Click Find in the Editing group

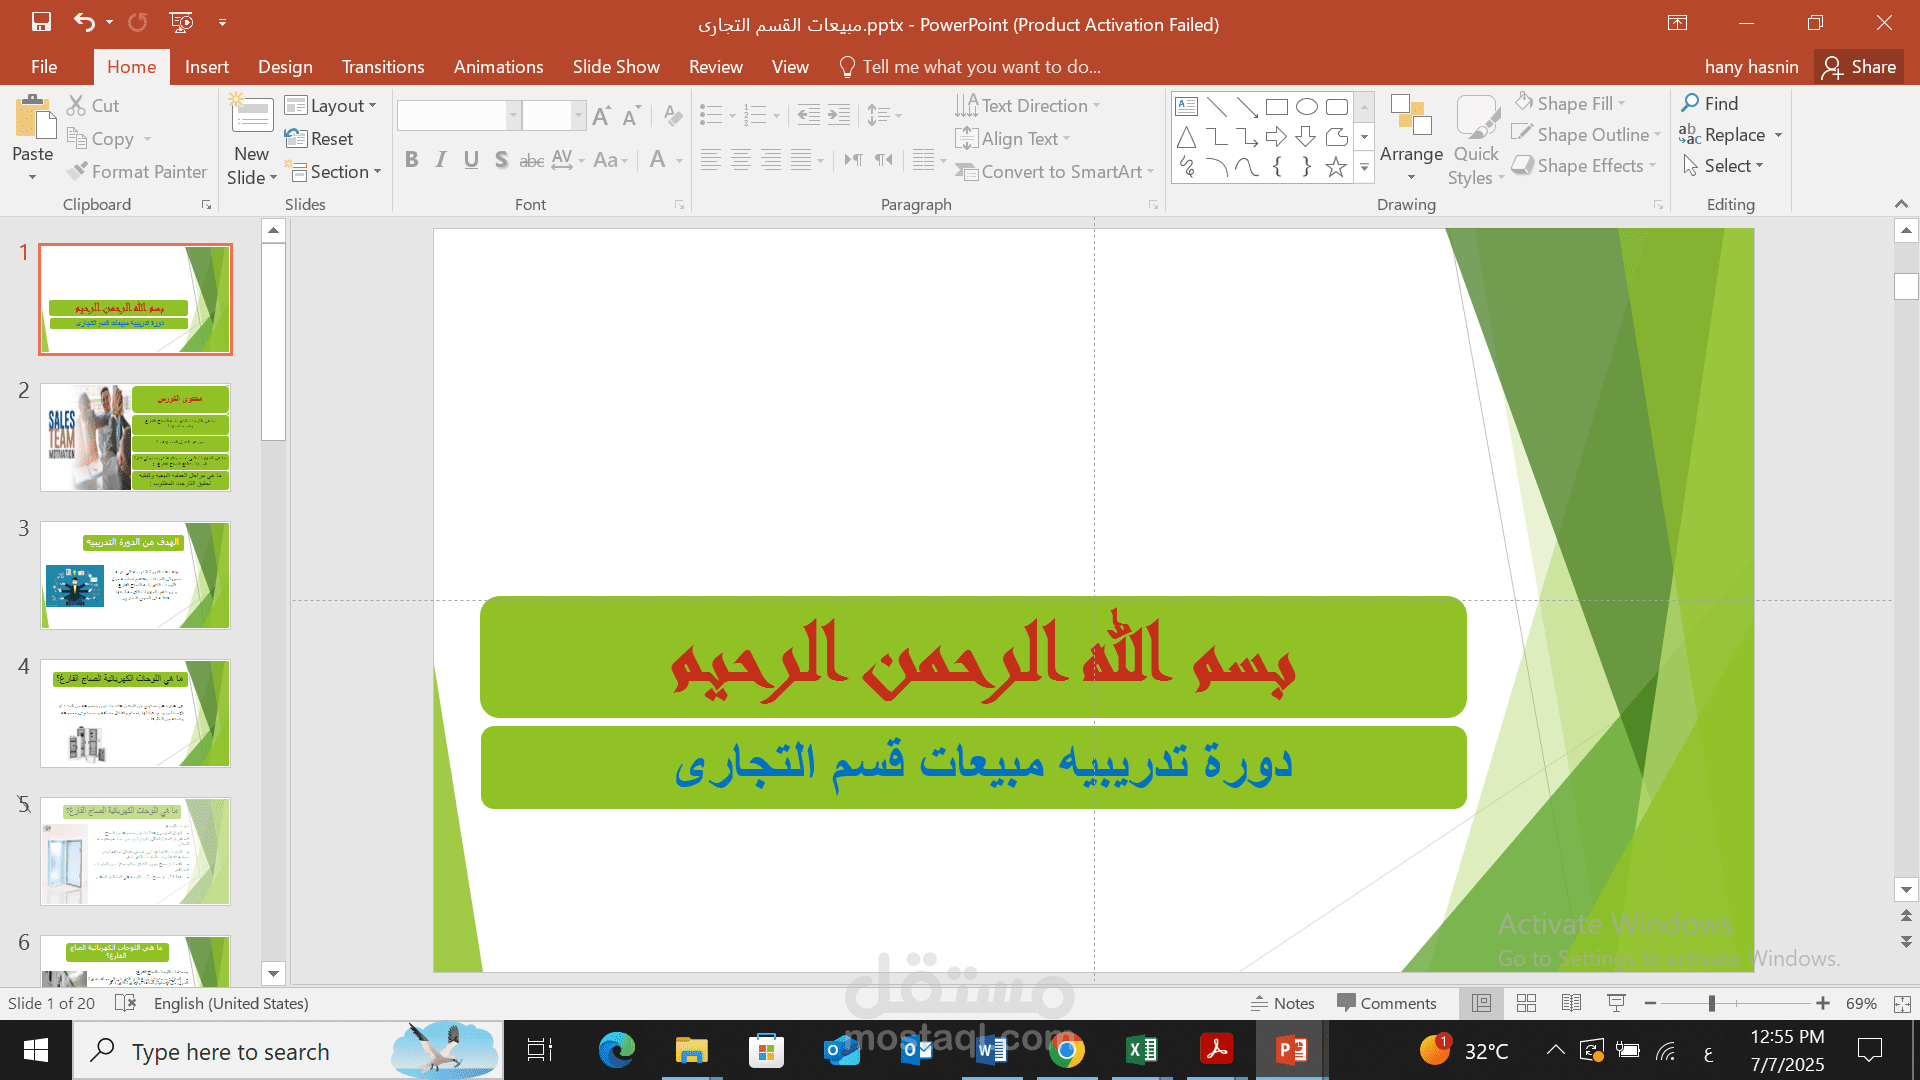[1710, 103]
